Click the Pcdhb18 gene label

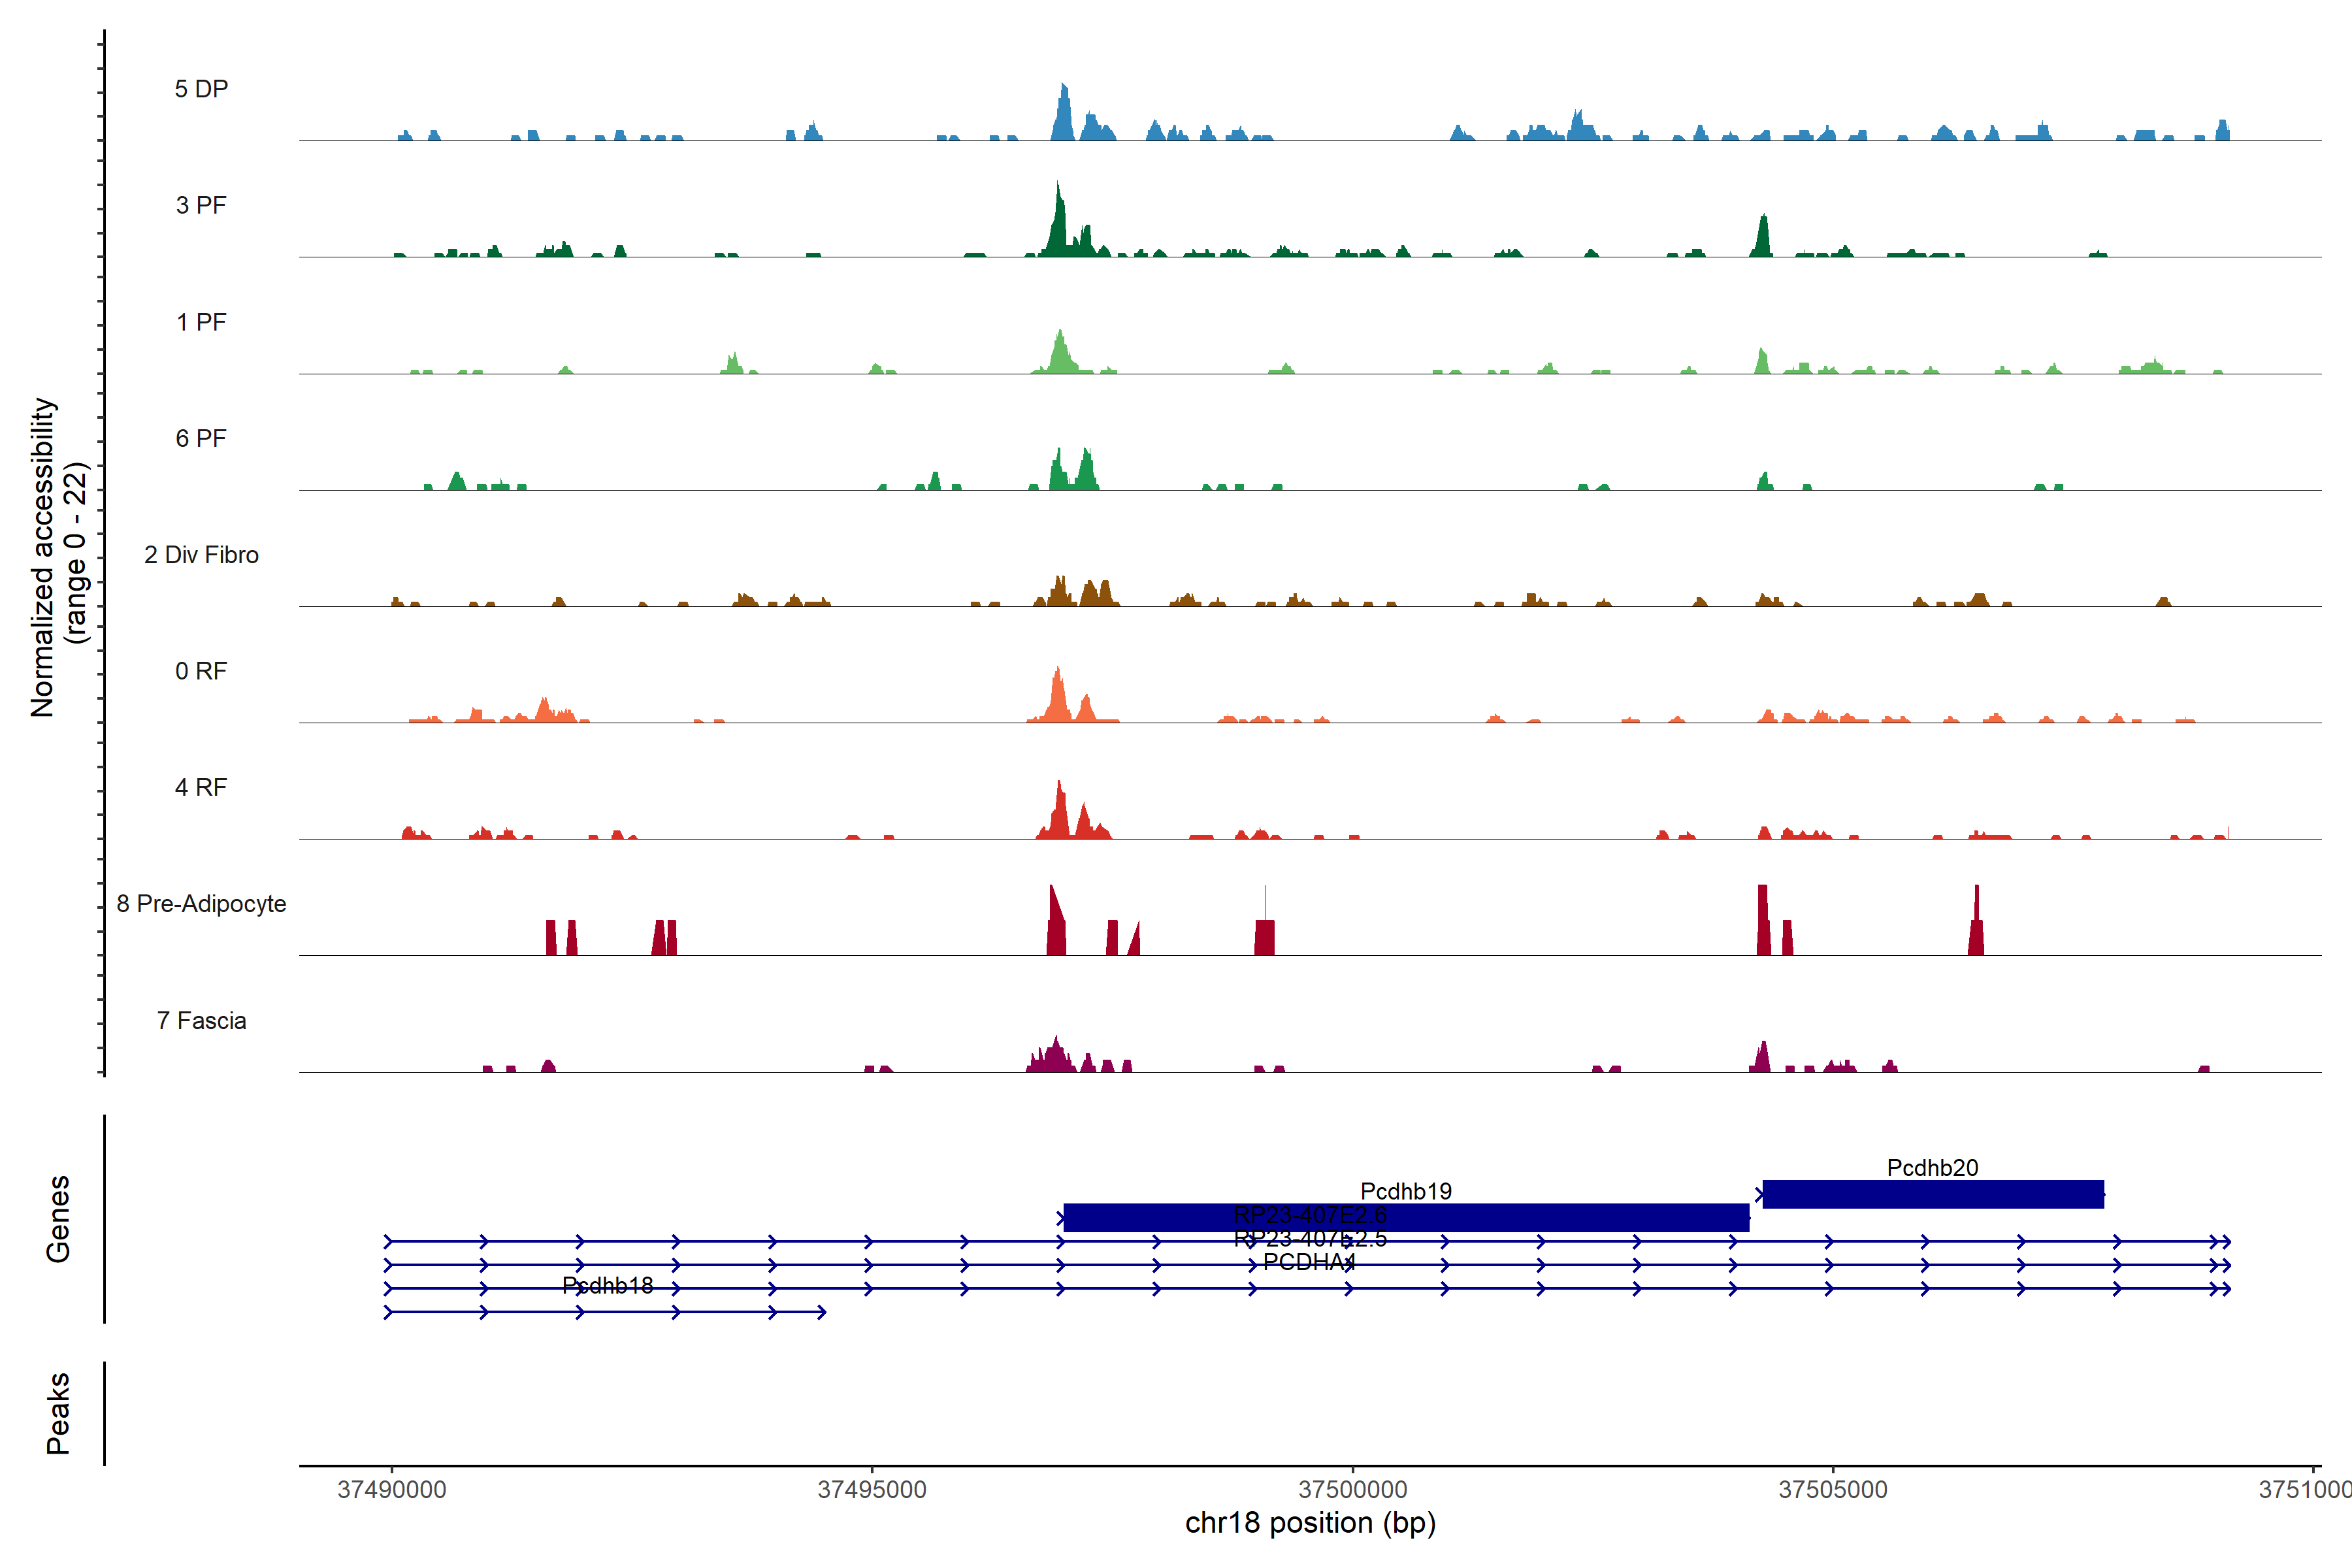point(607,1285)
